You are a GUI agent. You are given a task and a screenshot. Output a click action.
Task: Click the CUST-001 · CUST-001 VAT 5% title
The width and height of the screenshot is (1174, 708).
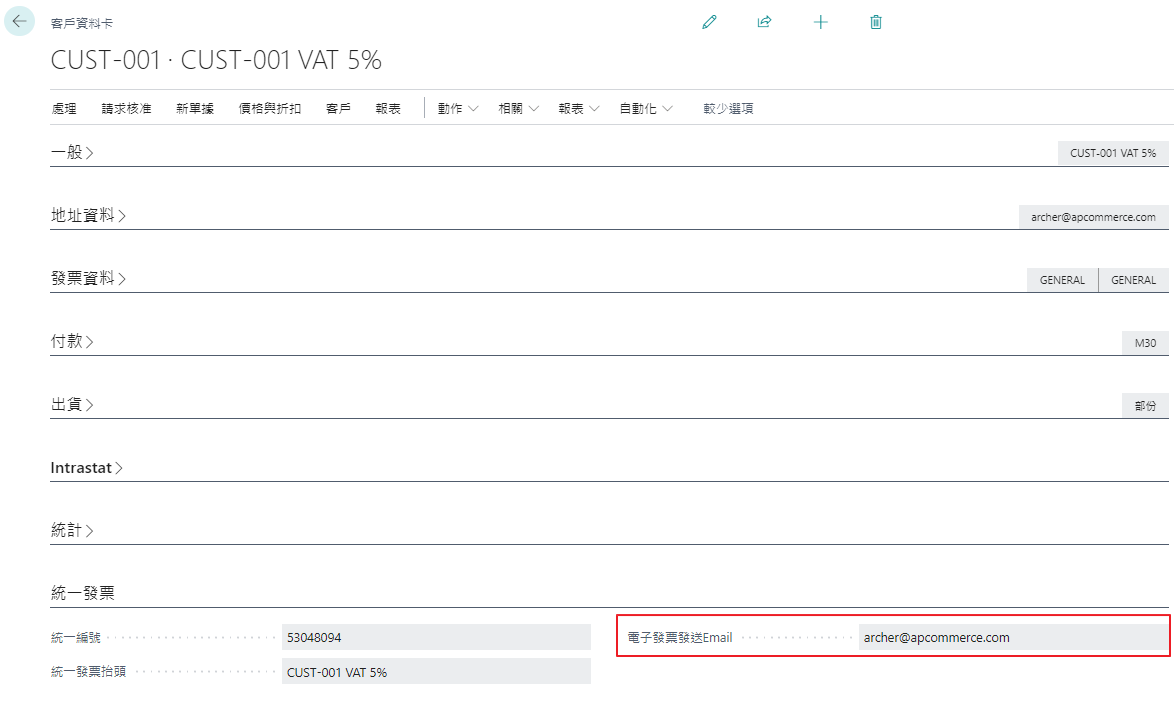216,60
